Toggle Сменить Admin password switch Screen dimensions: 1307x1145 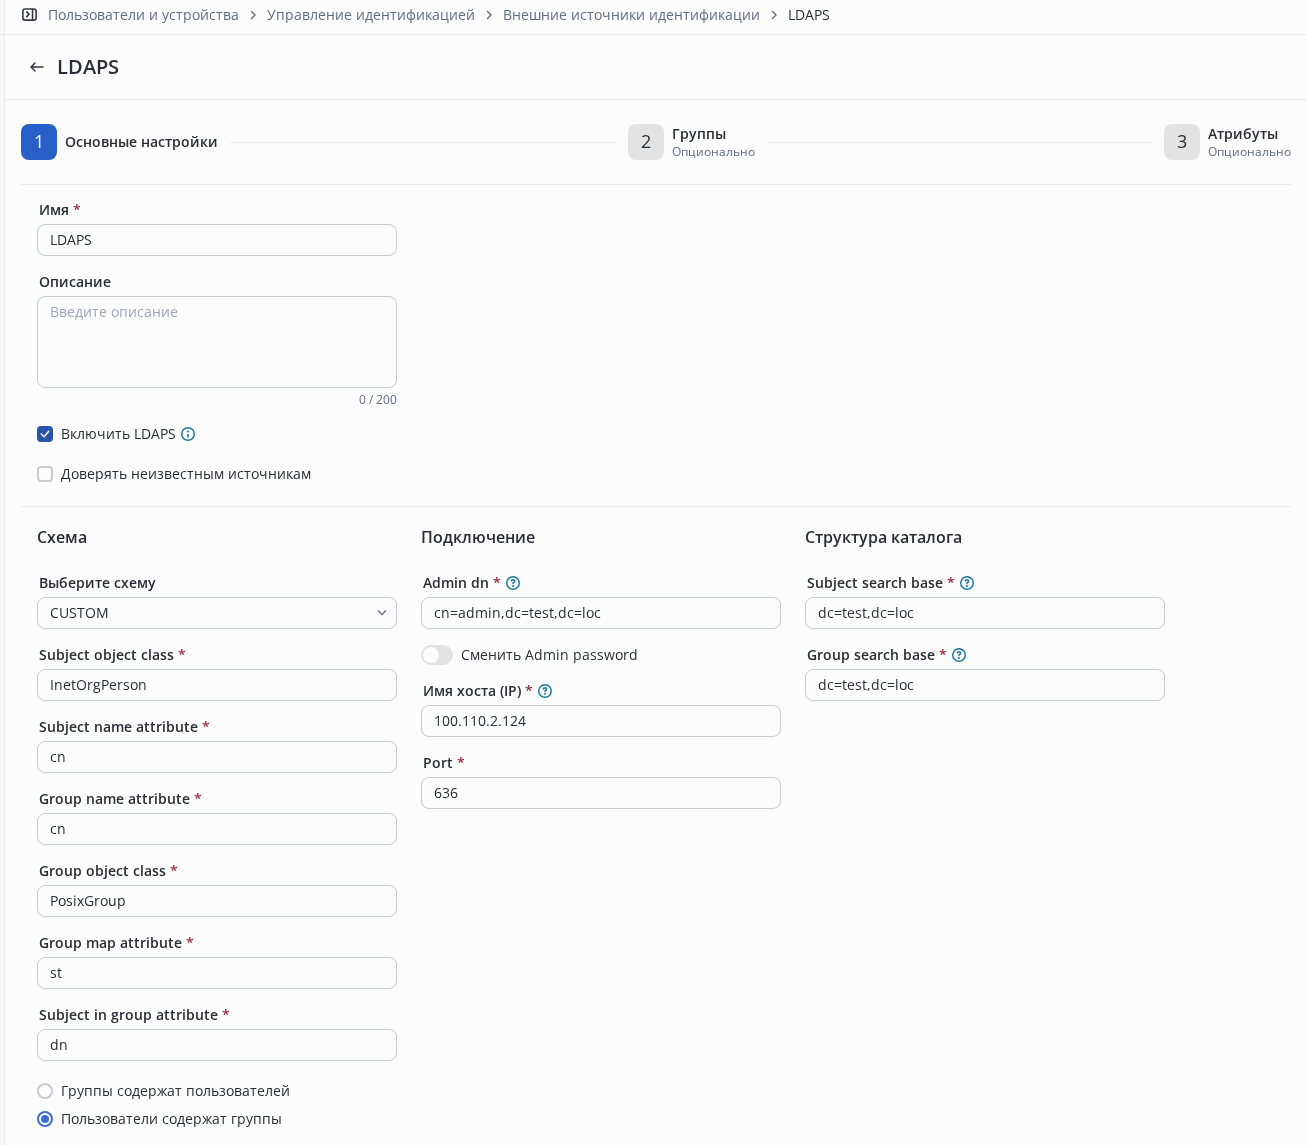point(437,655)
